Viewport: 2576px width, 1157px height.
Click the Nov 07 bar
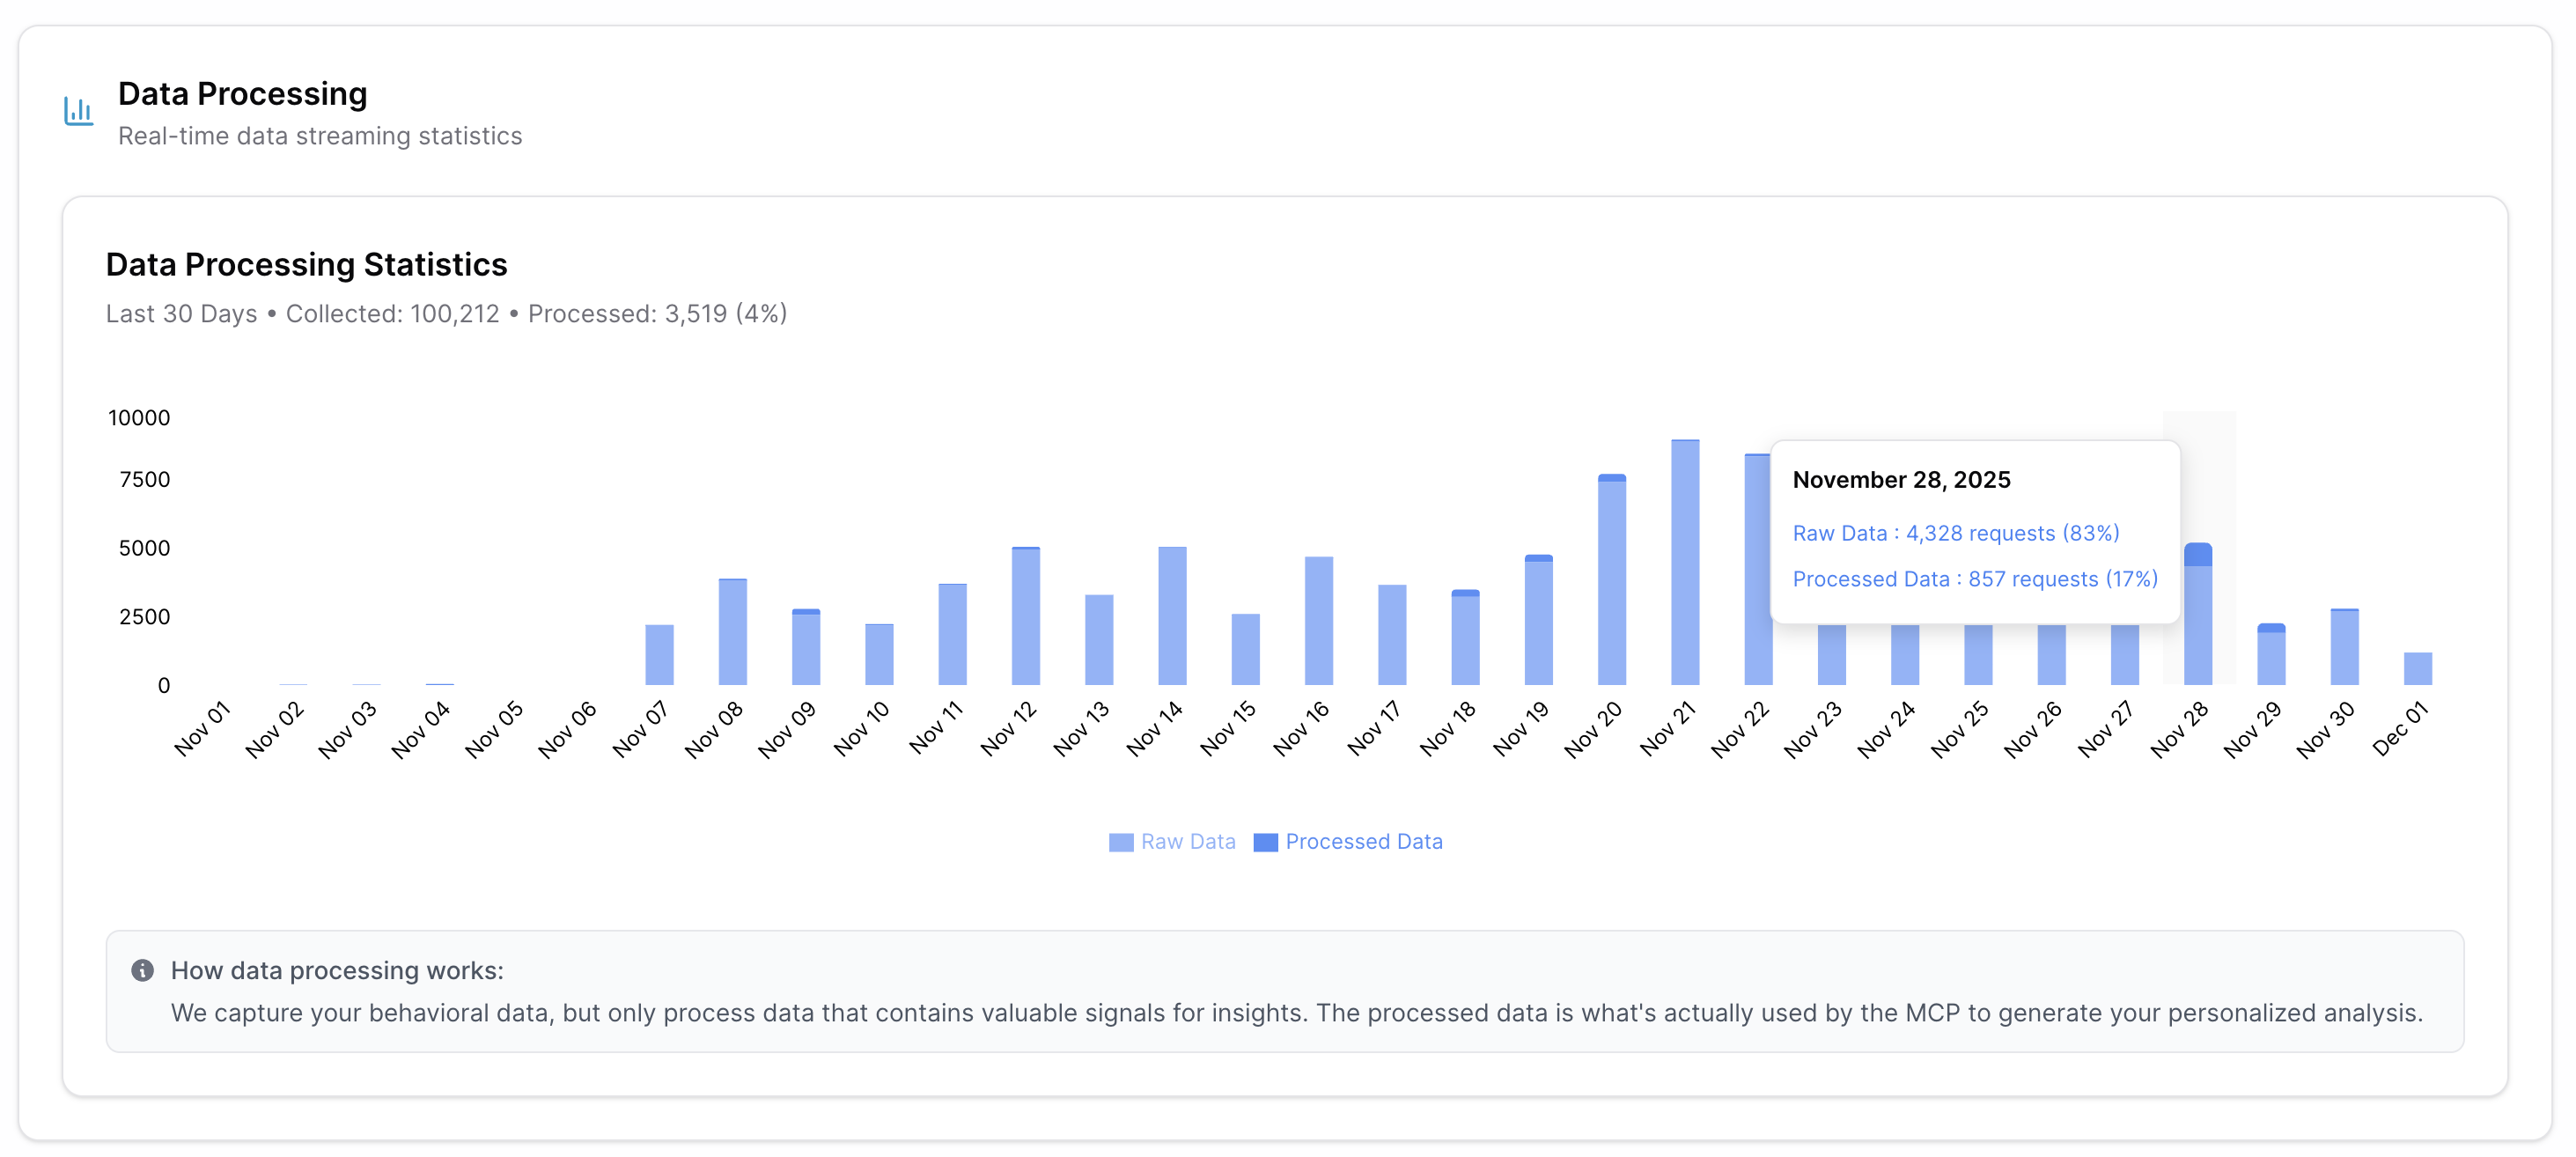click(659, 655)
